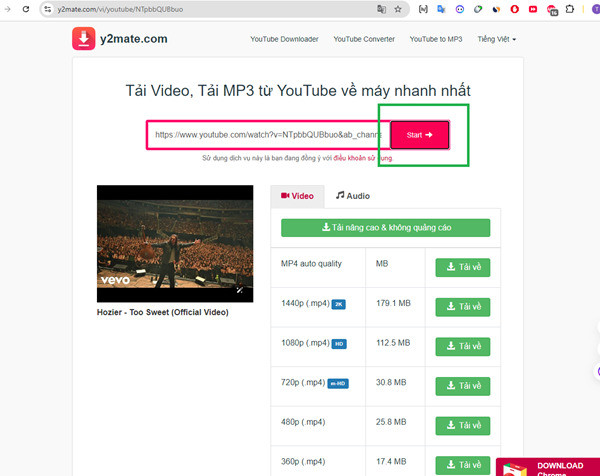Open the YouTube Converter menu link
Screen dimensions: 600x476
coord(364,39)
